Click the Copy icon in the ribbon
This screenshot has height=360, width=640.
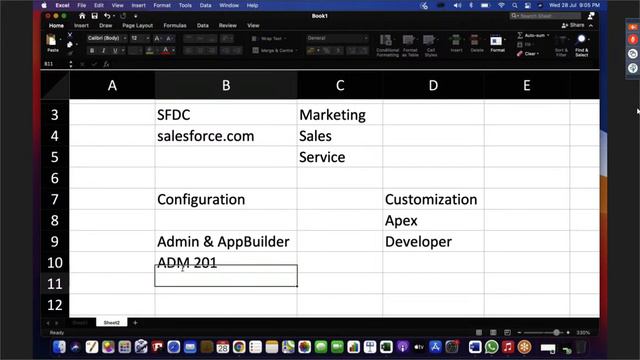(x=70, y=44)
